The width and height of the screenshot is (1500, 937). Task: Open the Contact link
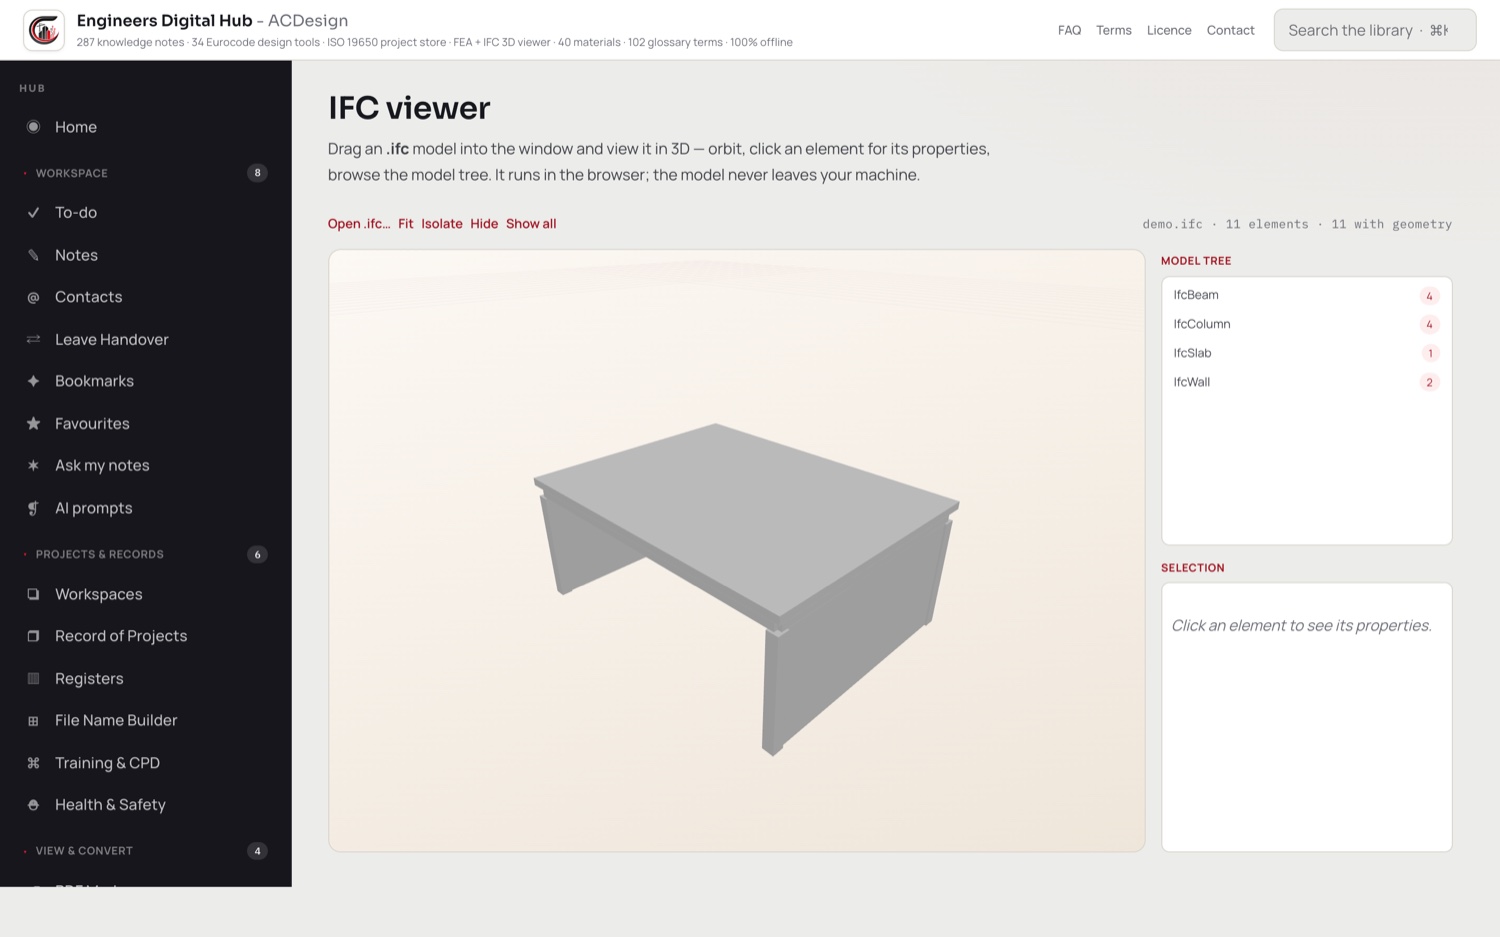pos(1230,30)
